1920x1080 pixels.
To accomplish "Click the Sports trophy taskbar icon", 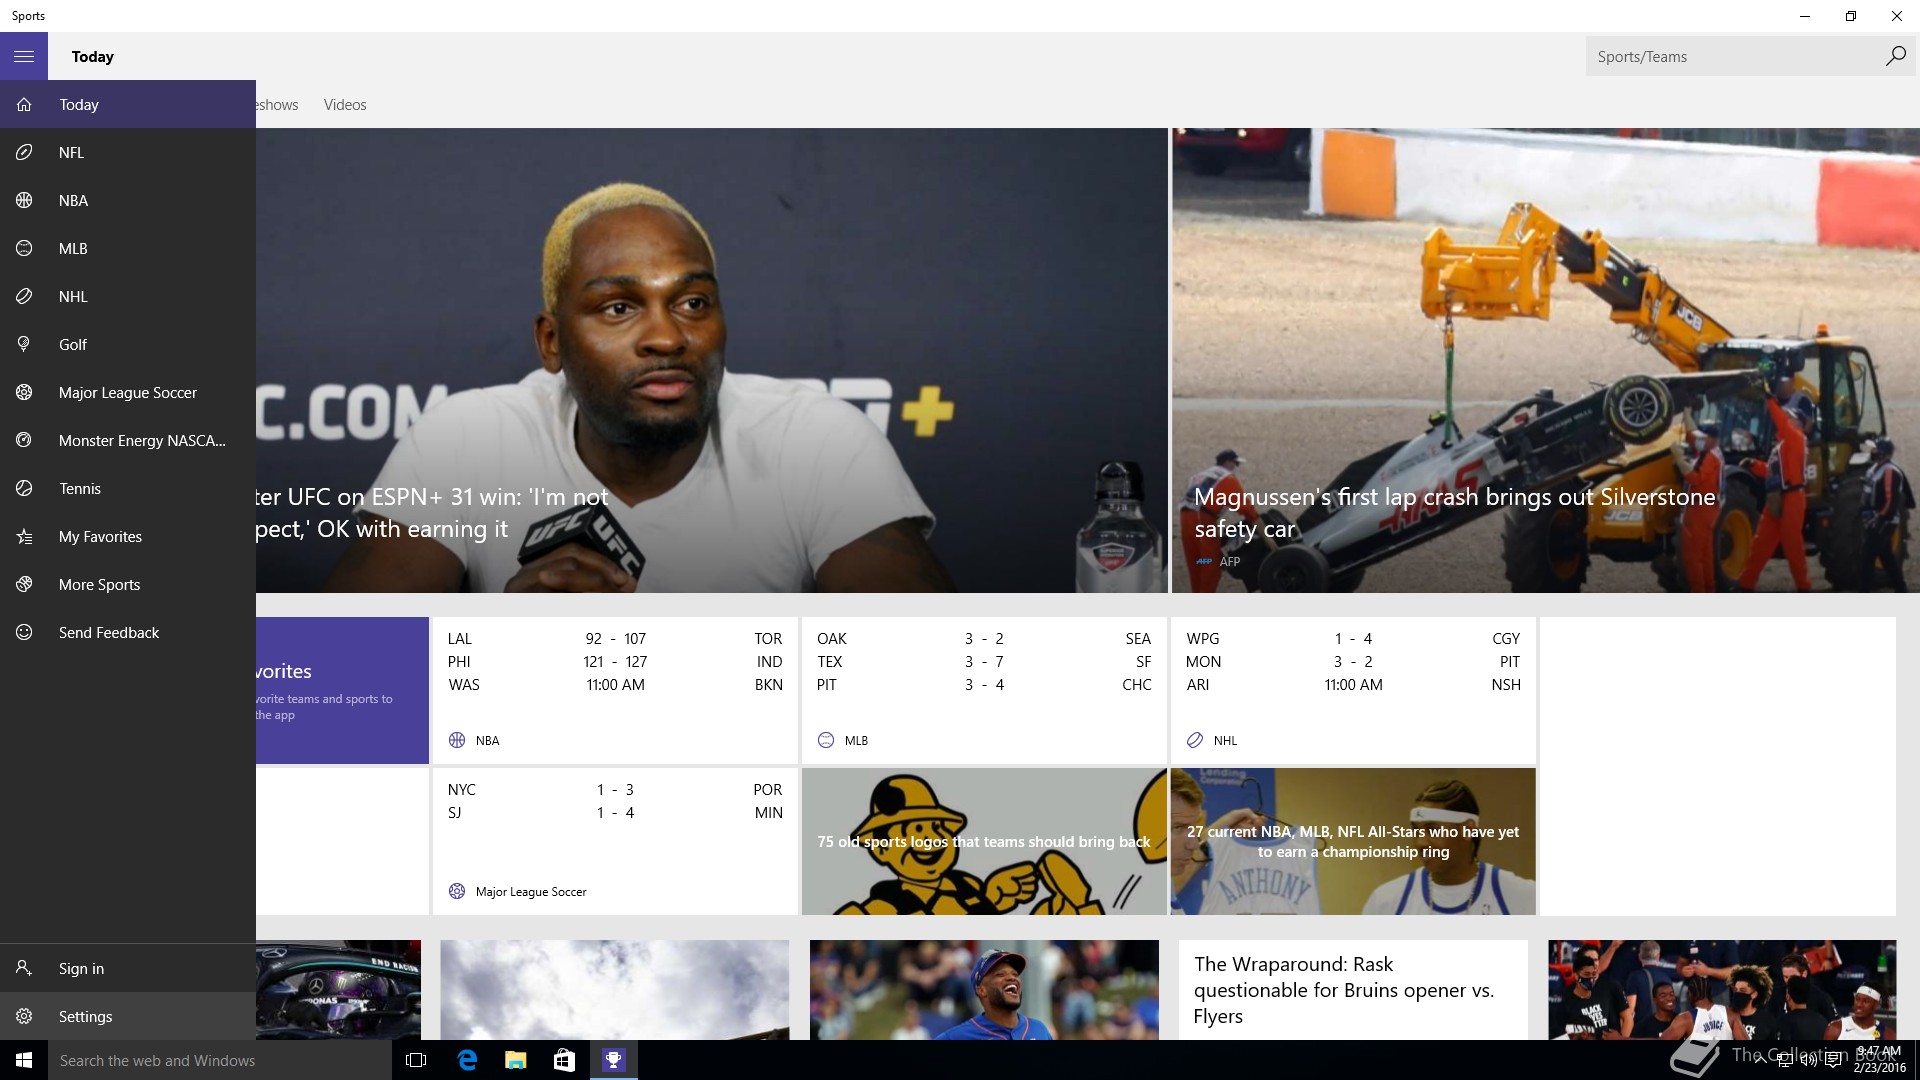I will (613, 1060).
